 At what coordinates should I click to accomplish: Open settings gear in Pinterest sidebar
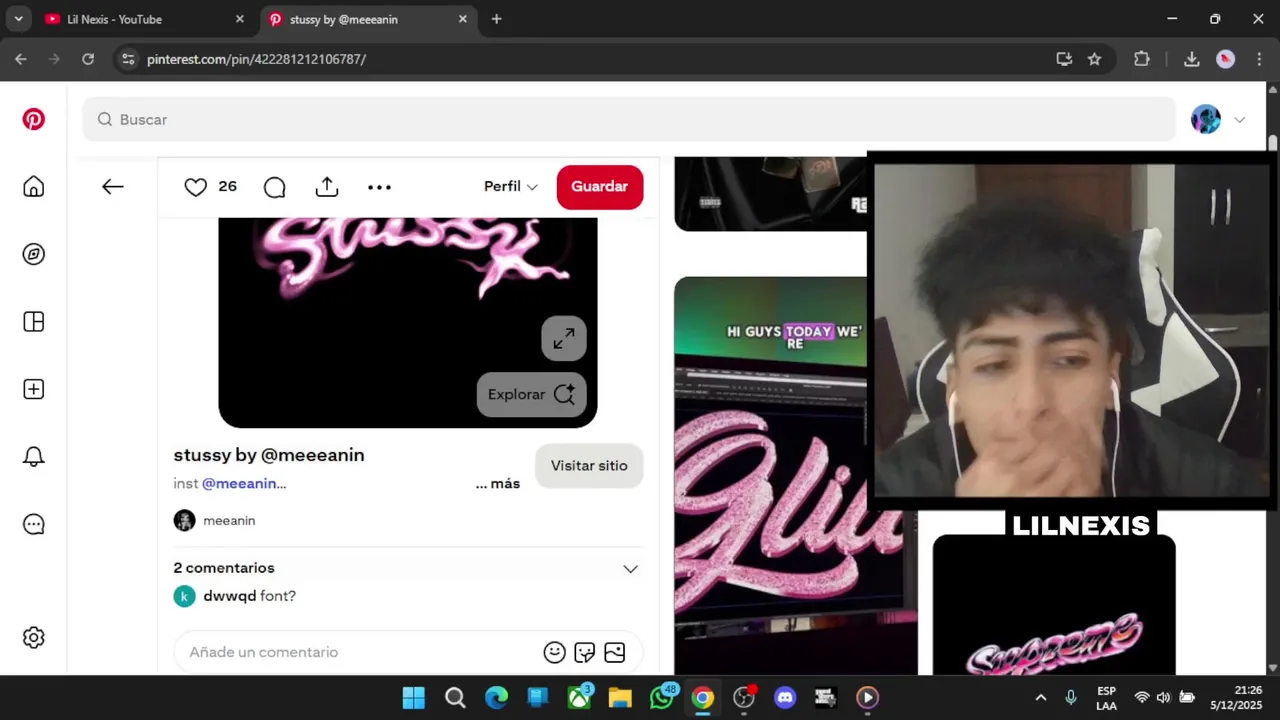tap(34, 637)
